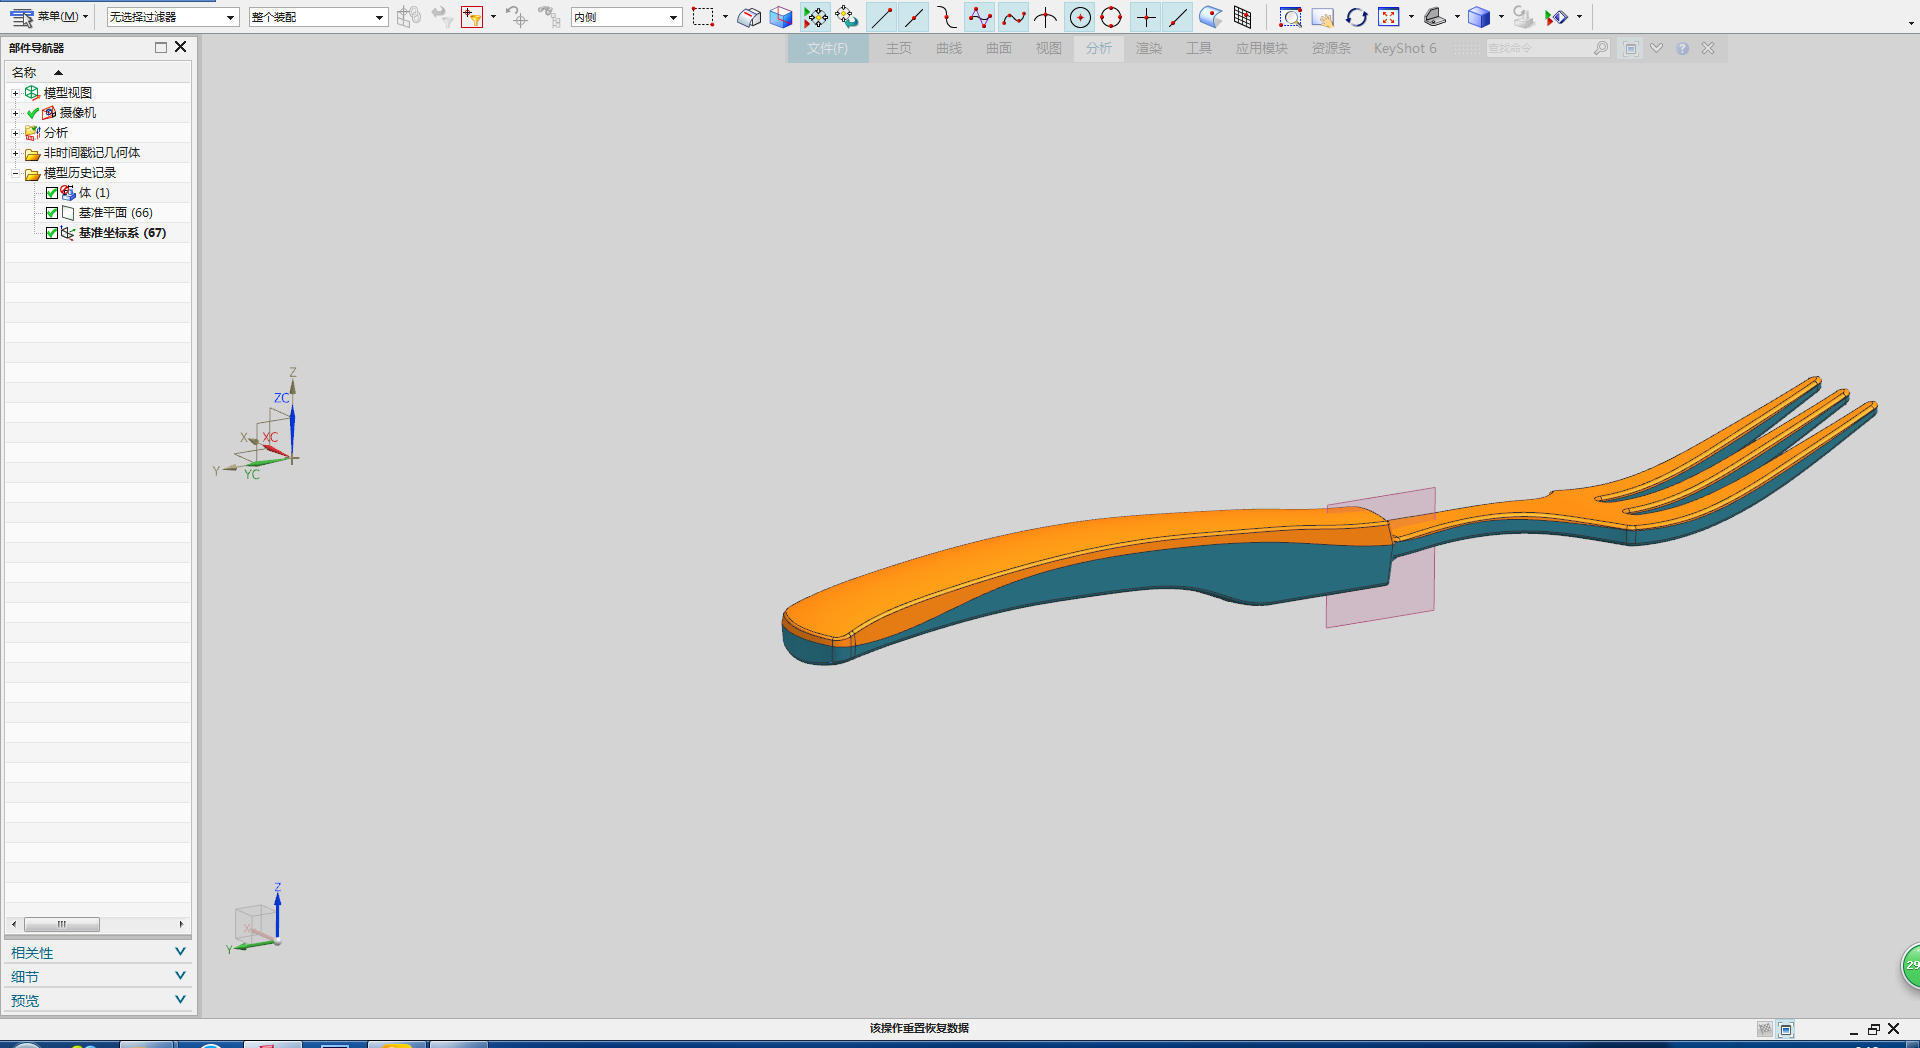
Task: Switch to the 视图 tab
Action: (x=1048, y=48)
